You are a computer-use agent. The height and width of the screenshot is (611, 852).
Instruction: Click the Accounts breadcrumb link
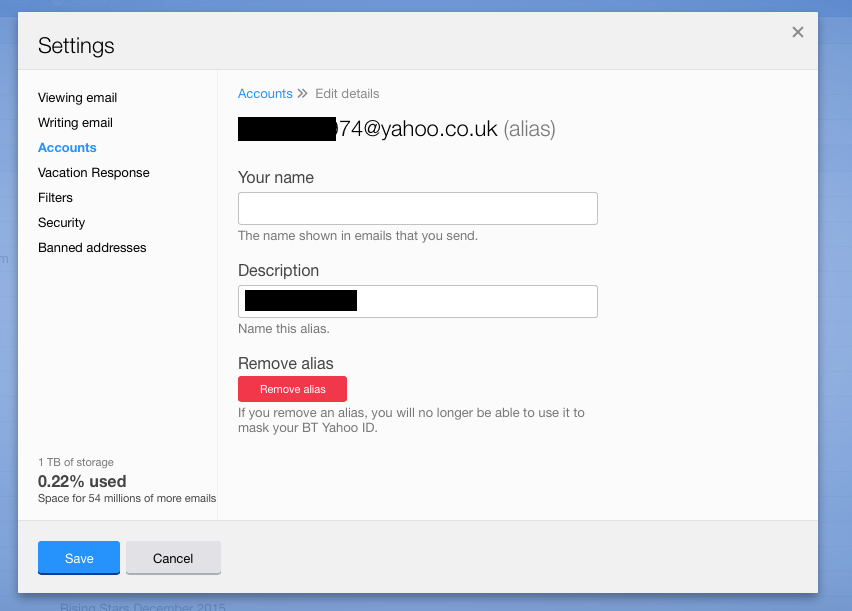click(265, 94)
